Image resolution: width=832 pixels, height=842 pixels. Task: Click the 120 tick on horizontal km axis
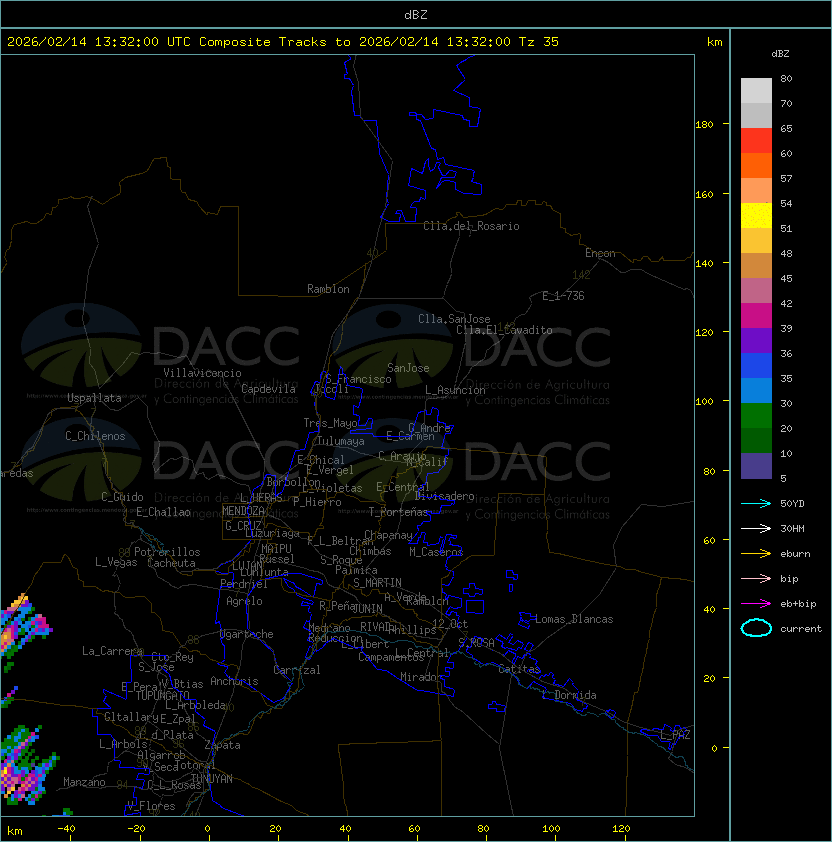click(621, 829)
